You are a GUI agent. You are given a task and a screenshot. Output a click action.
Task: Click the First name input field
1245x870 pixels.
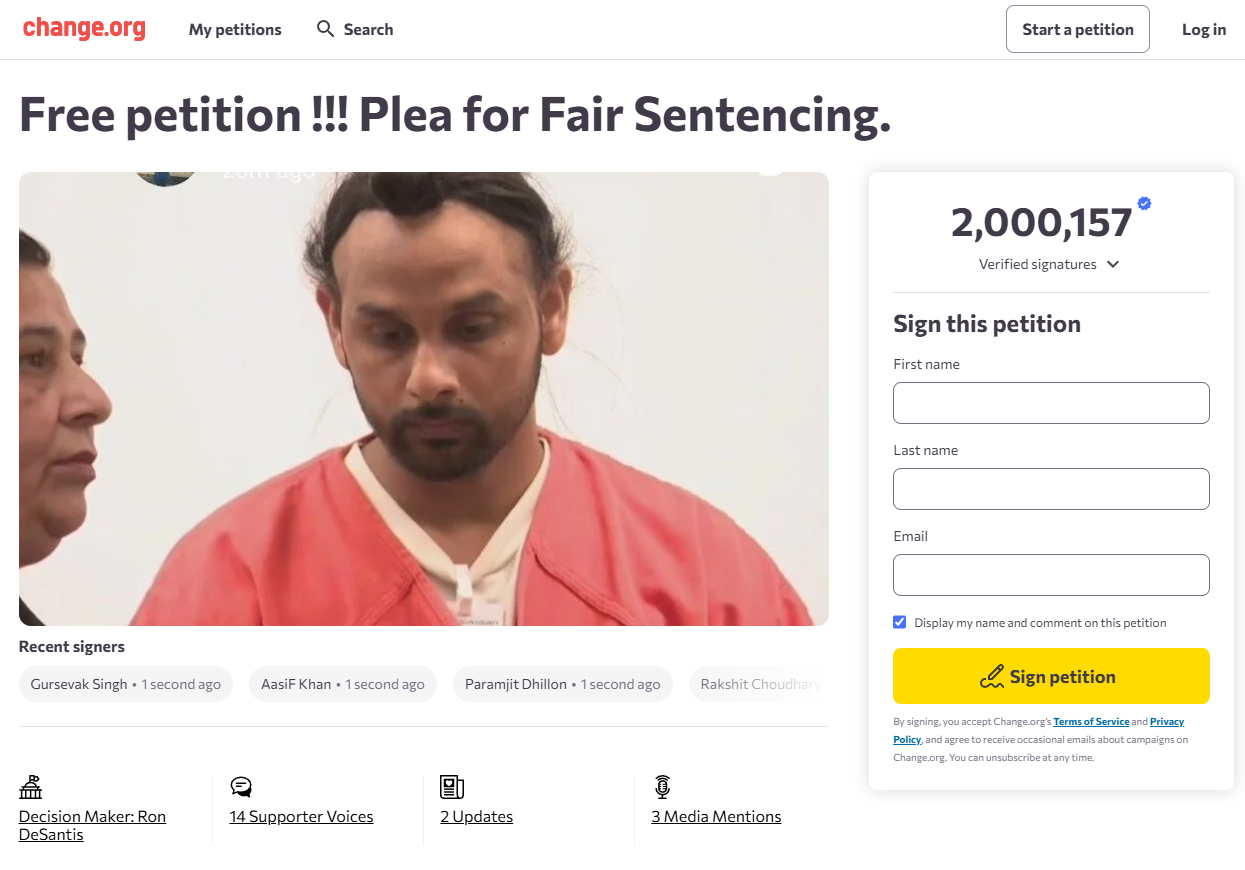click(1051, 403)
